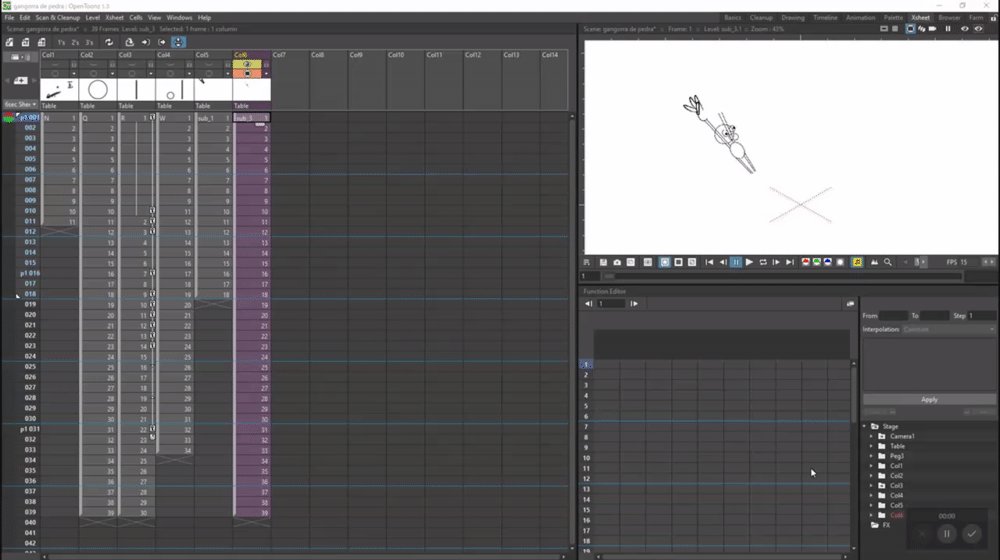Toggle the Red Channel swatch
The image size is (1000, 560).
805,262
